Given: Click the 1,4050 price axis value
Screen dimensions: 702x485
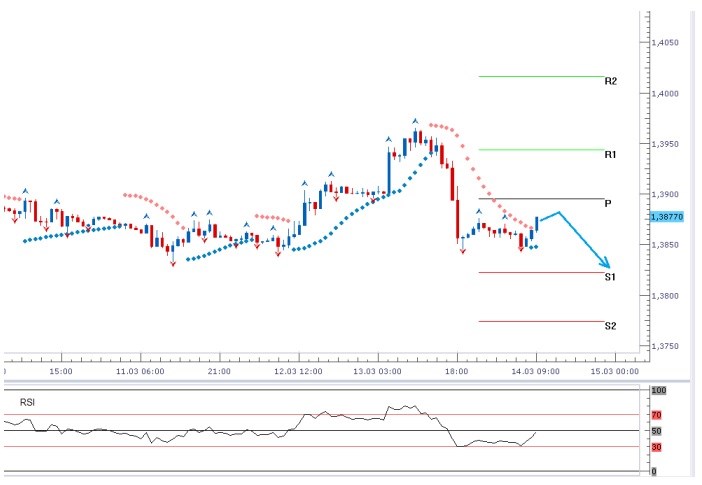Looking at the screenshot, I should (665, 43).
